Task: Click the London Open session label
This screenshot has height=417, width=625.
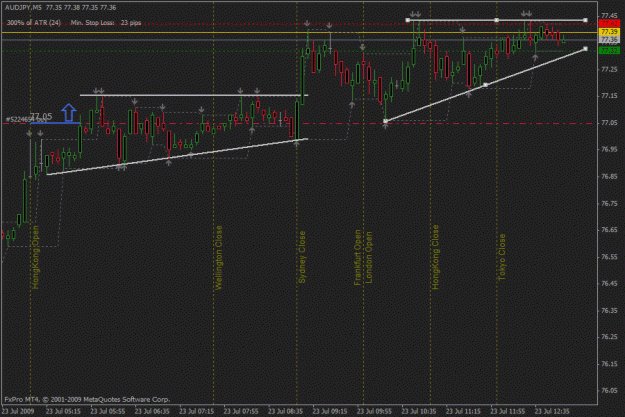Action: pyautogui.click(x=369, y=257)
